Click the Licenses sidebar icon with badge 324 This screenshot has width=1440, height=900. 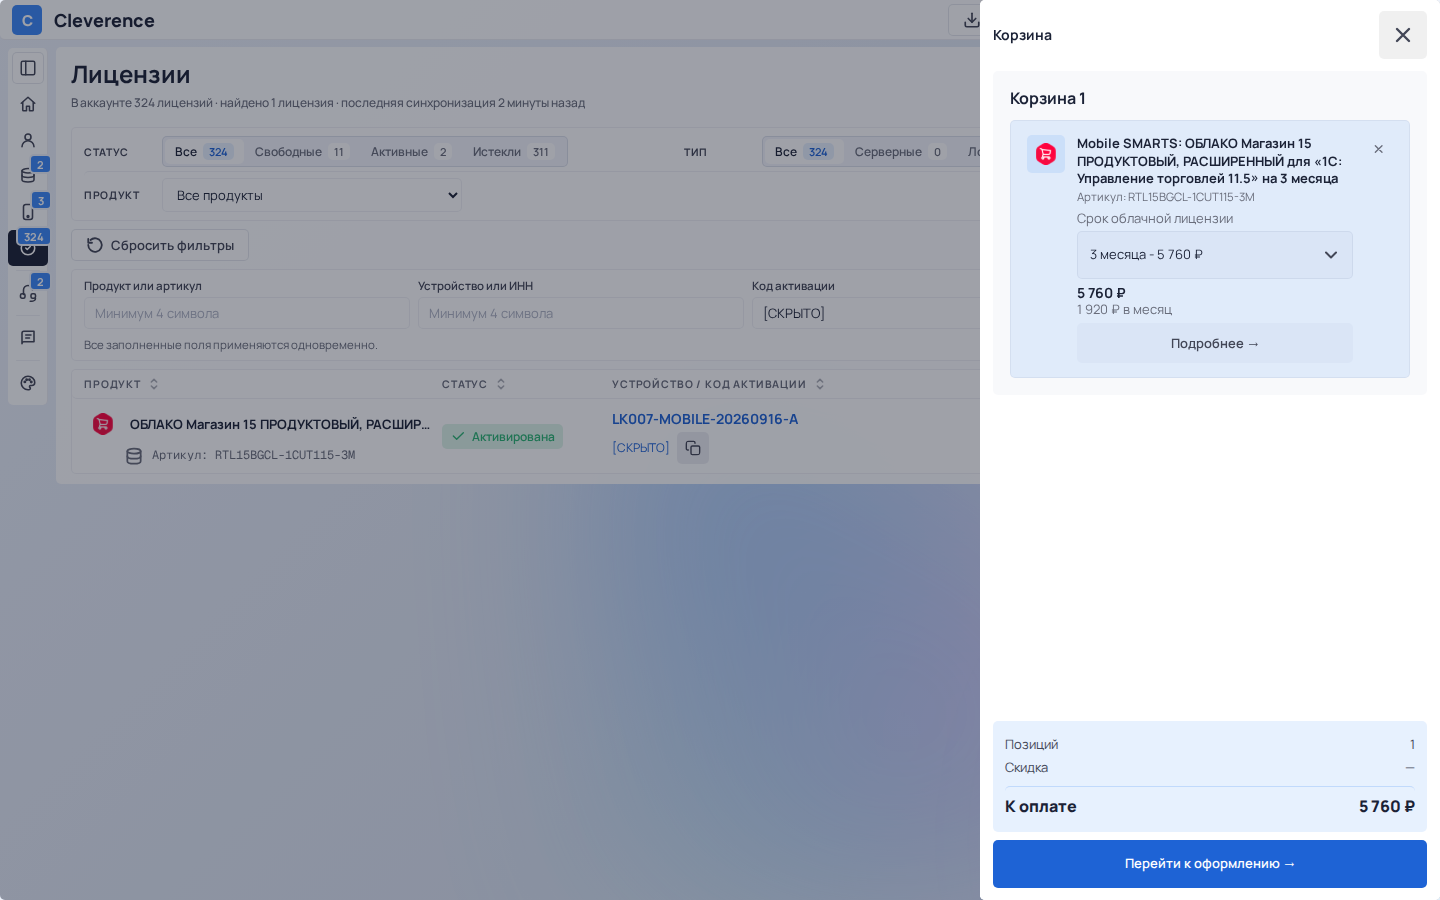28,248
